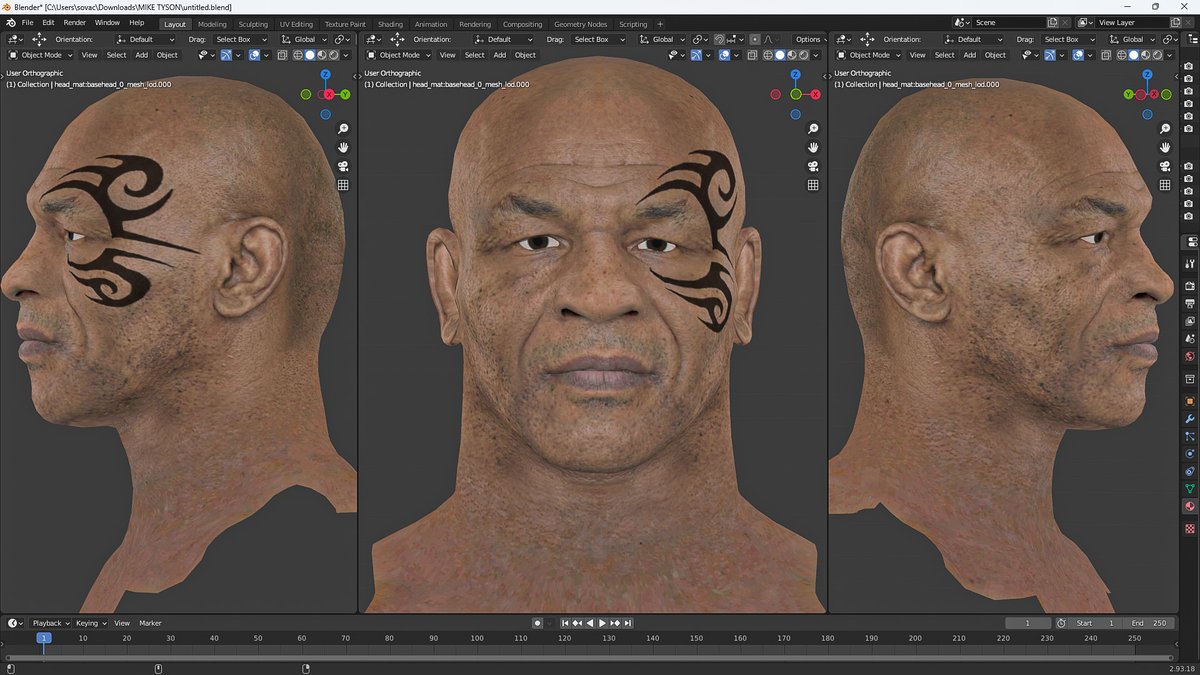
Task: Click the pan hand icon in the middle viewport
Action: pos(813,148)
